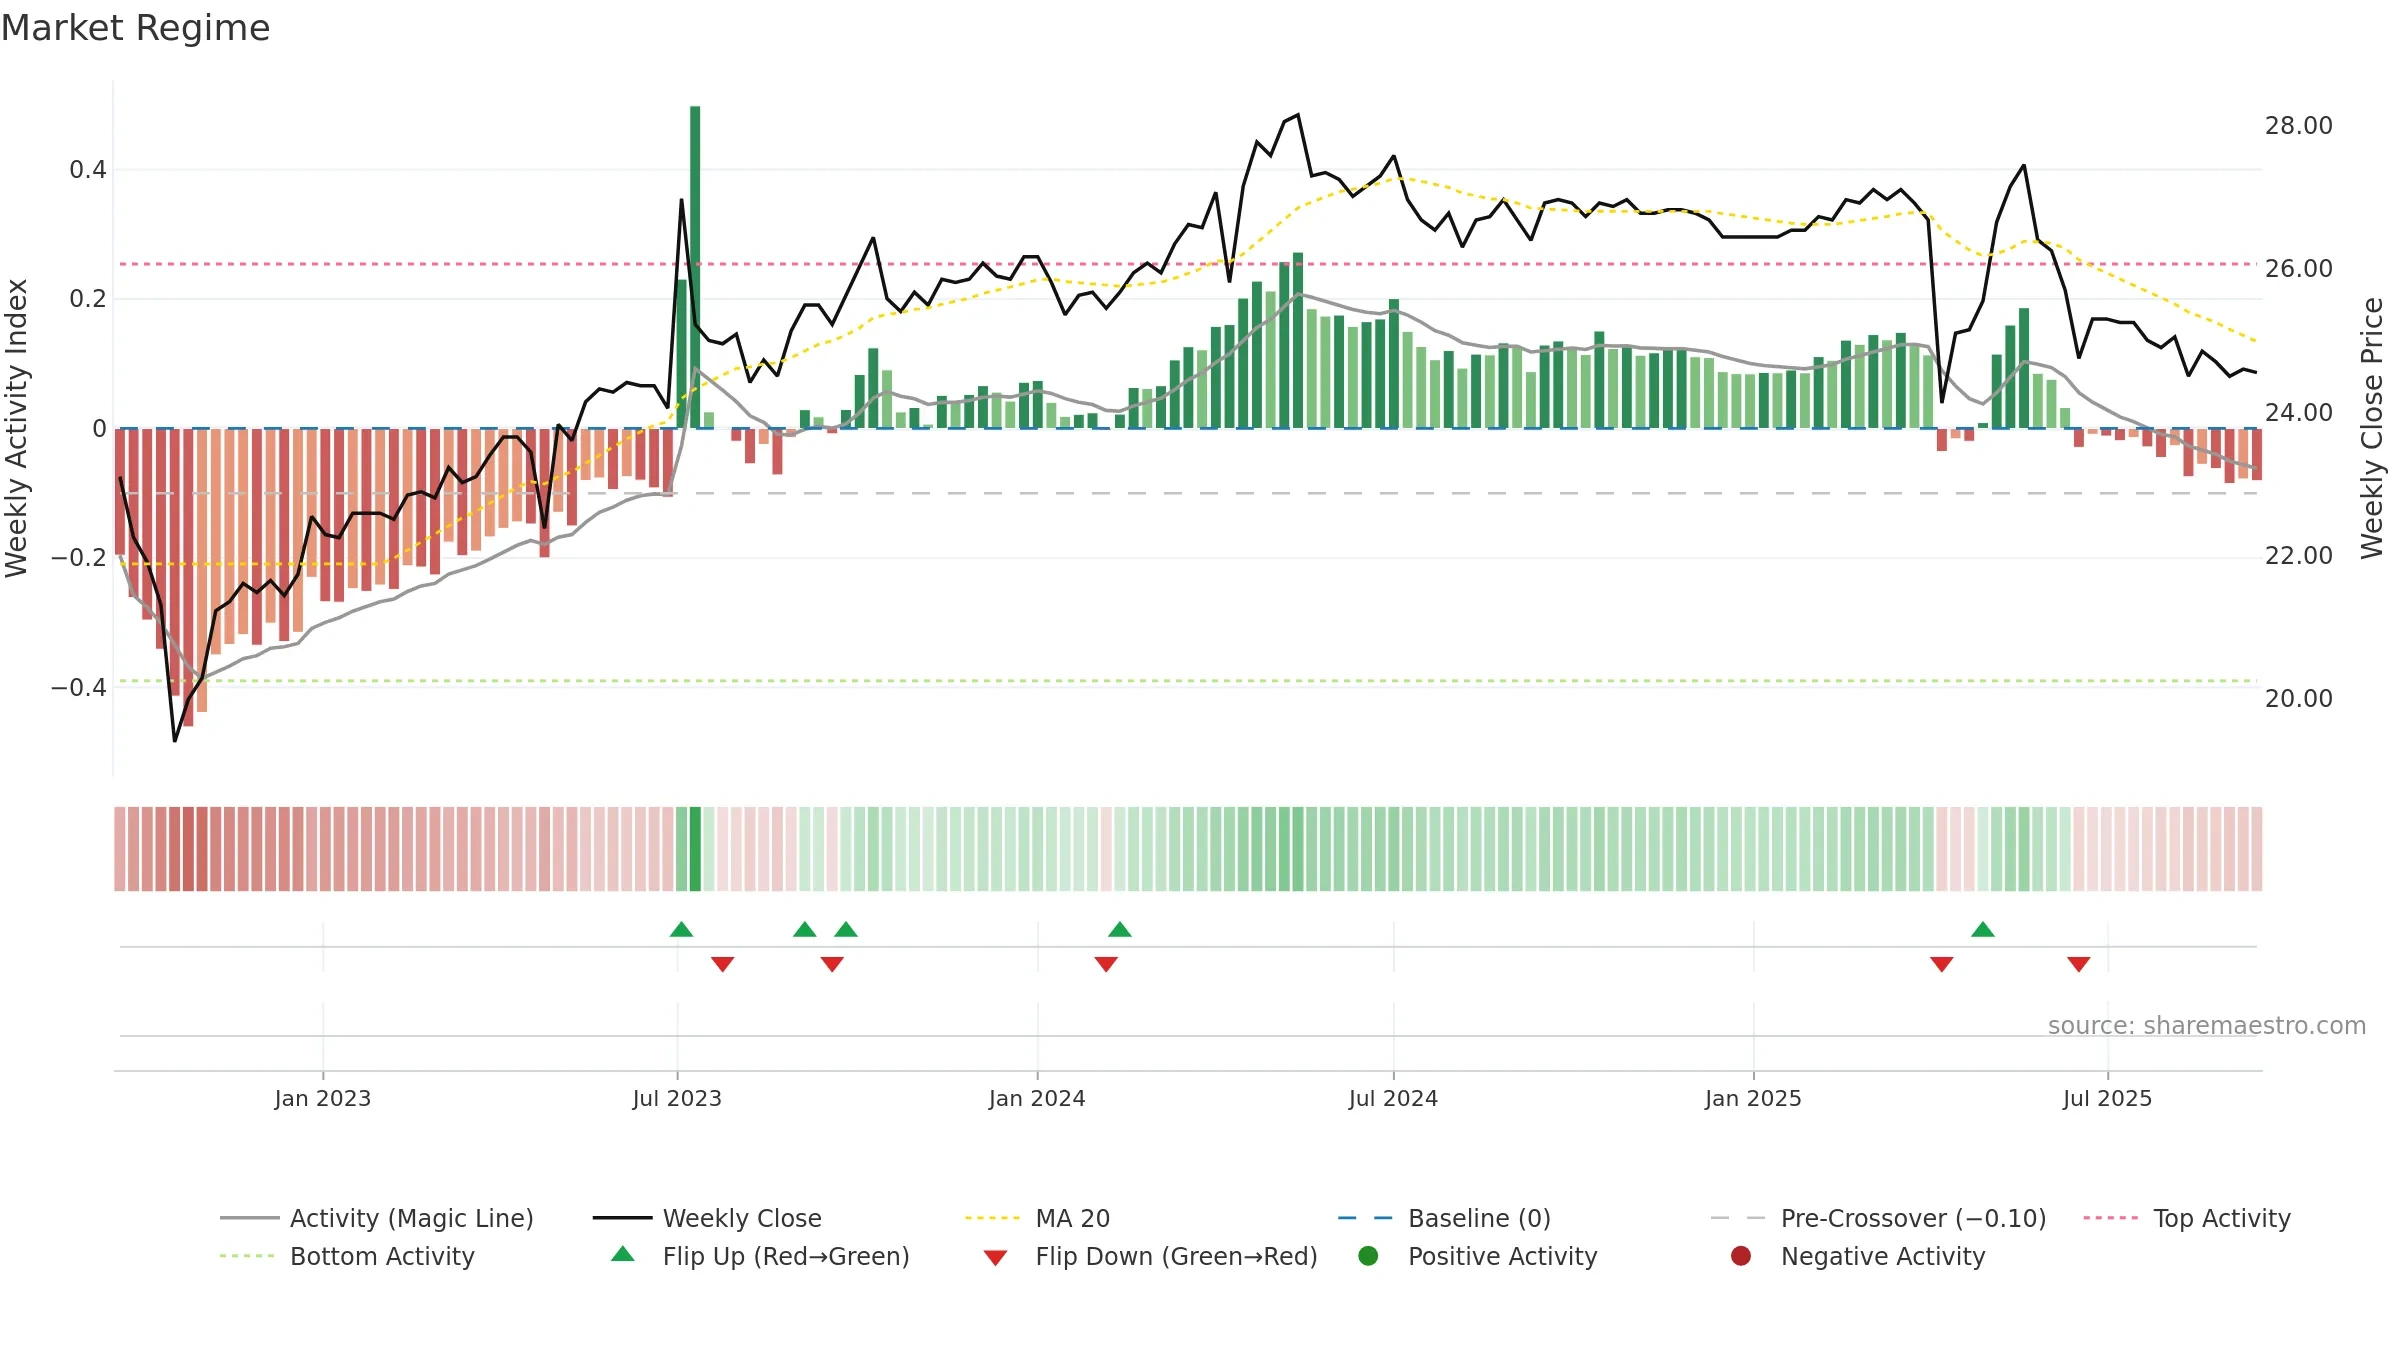Click the Weekly Close Price axis title
This screenshot has width=2400, height=1350.
coord(2372,428)
